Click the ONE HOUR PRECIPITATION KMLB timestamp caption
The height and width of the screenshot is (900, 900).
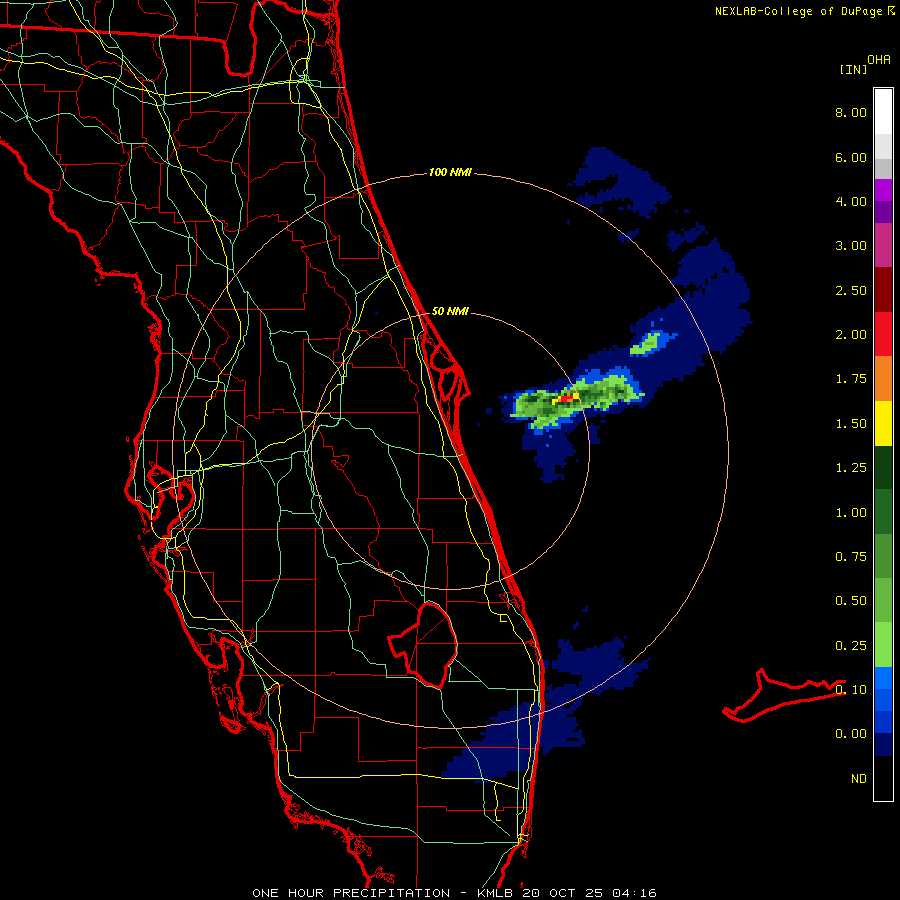pyautogui.click(x=454, y=893)
